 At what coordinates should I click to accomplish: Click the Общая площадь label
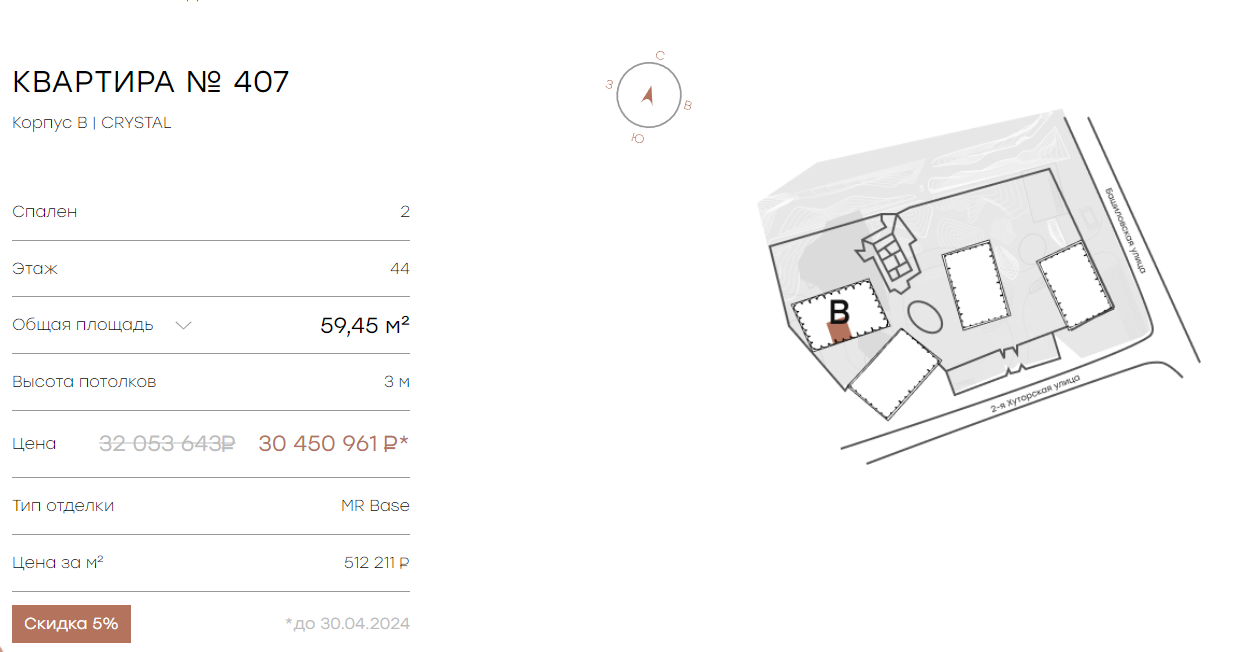click(83, 325)
